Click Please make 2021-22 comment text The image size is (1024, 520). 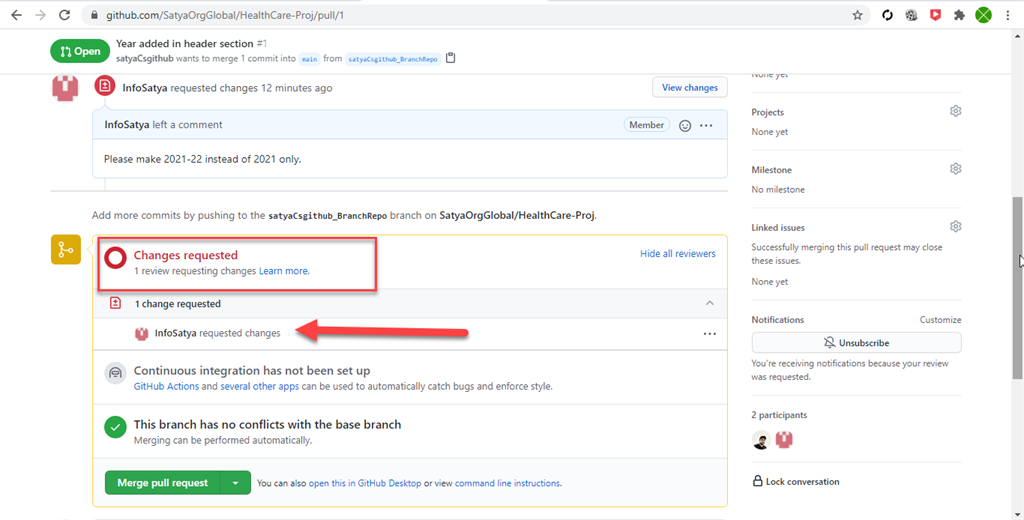pos(202,159)
